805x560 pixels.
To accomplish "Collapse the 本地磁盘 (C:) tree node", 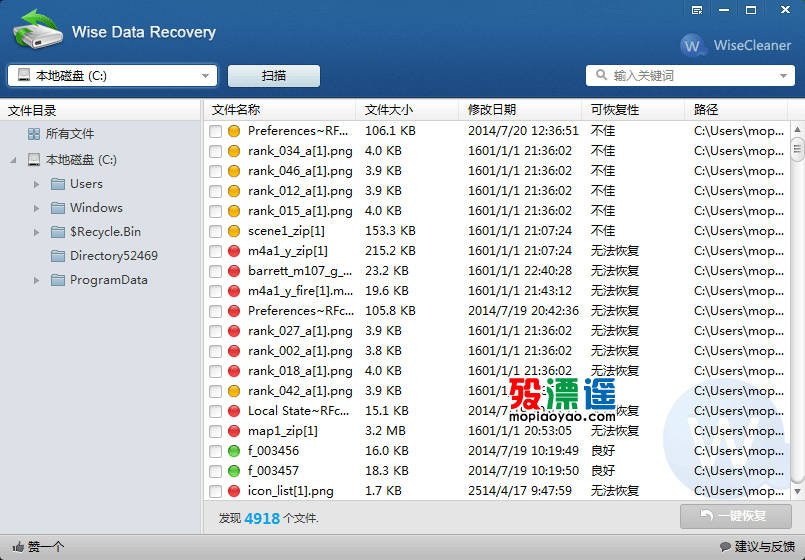I will pos(13,160).
